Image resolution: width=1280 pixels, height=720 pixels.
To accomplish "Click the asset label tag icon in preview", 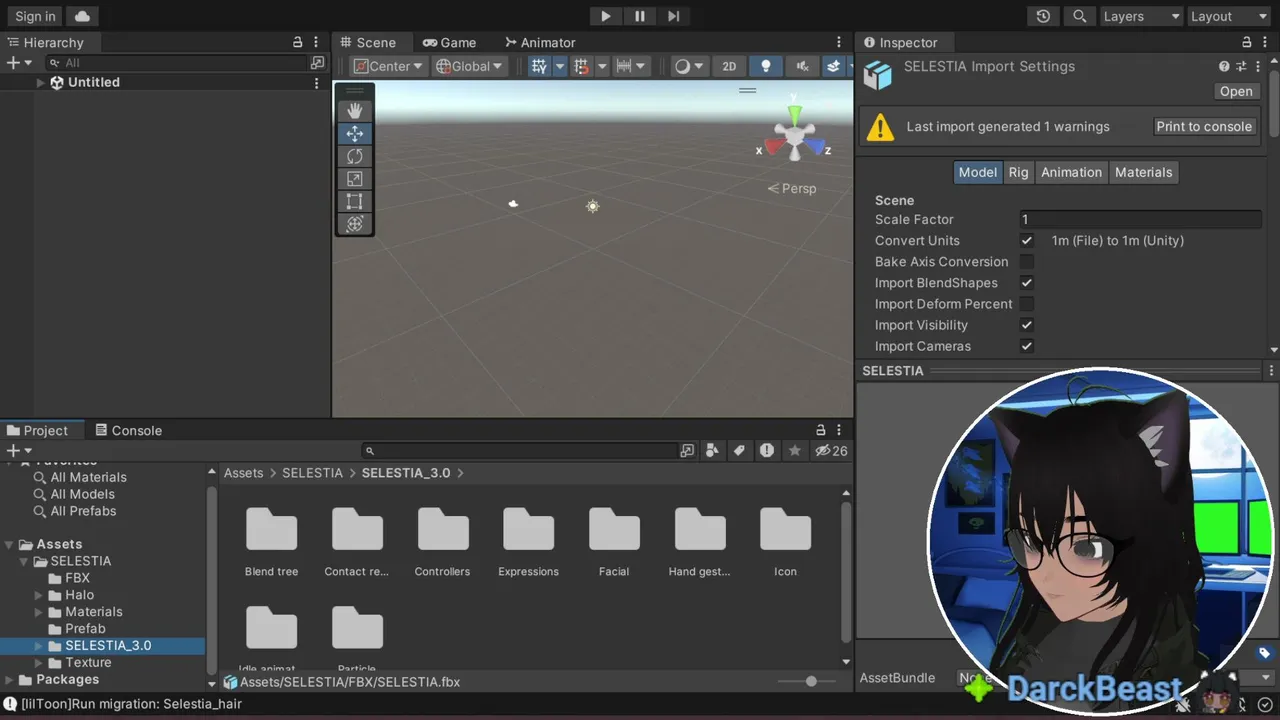I will click(x=1264, y=654).
